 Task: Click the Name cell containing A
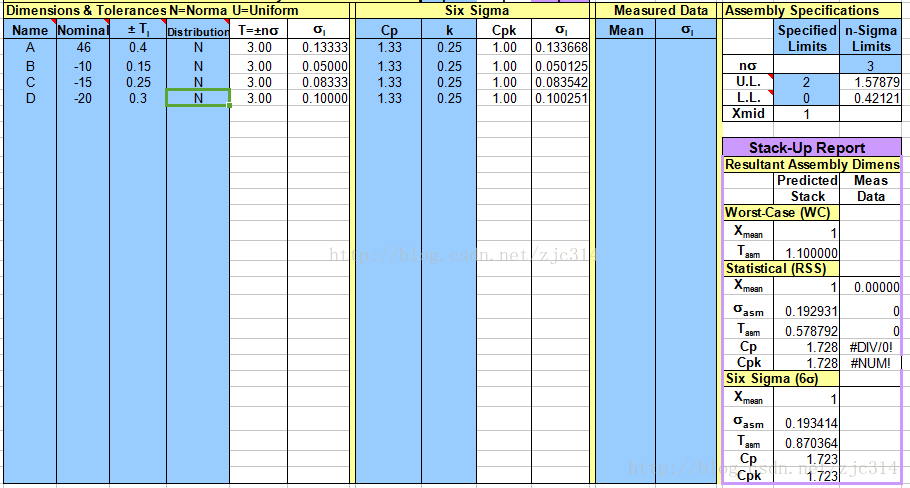point(30,48)
